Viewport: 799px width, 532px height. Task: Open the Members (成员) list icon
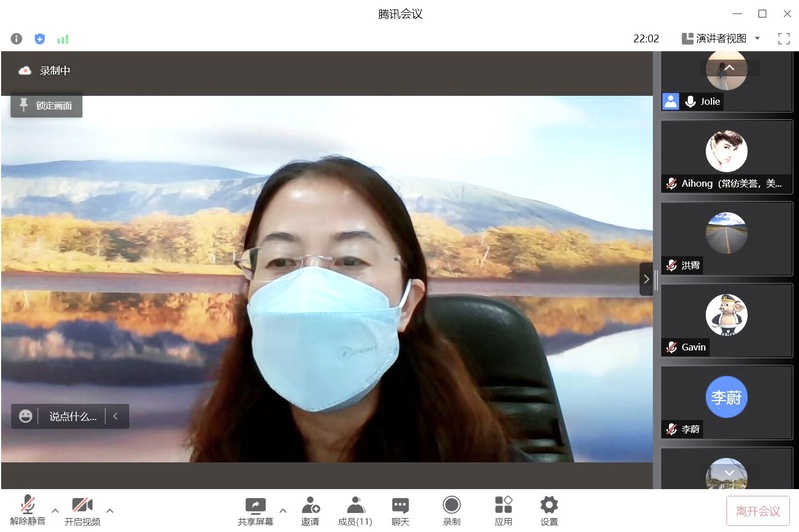355,510
